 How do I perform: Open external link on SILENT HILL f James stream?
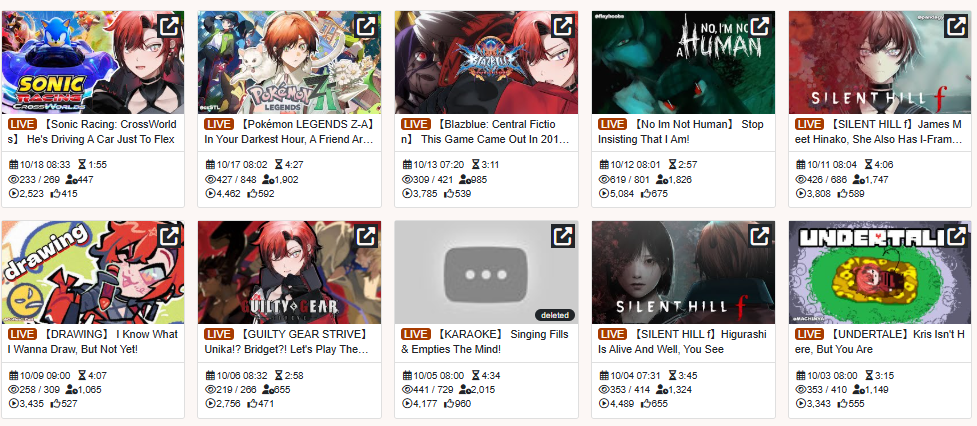tap(956, 26)
